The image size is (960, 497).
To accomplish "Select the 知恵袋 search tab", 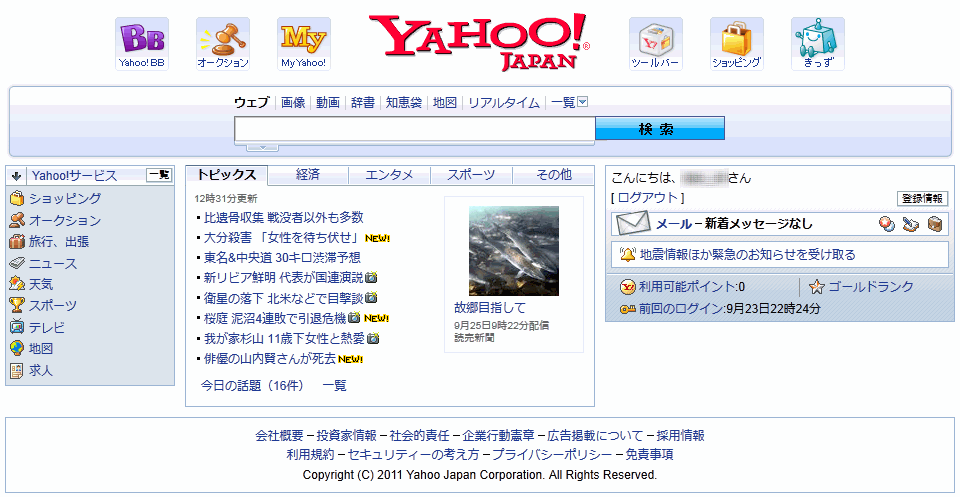I will (404, 103).
